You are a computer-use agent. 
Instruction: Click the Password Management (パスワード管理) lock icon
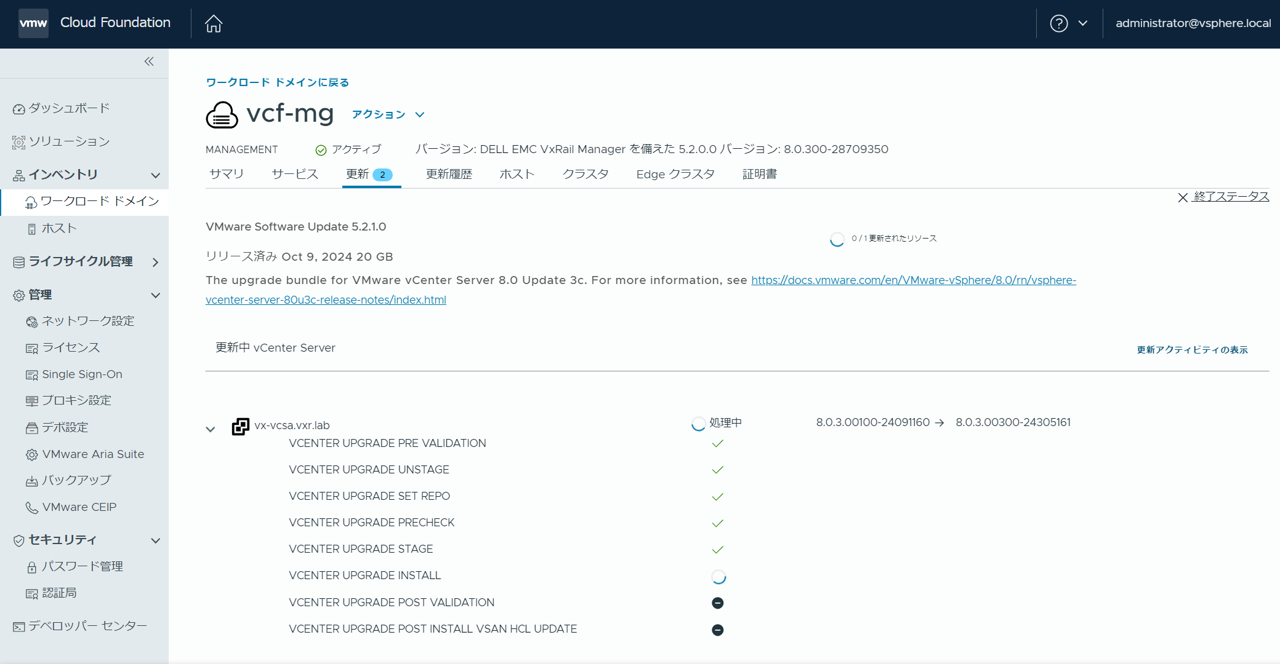click(32, 567)
